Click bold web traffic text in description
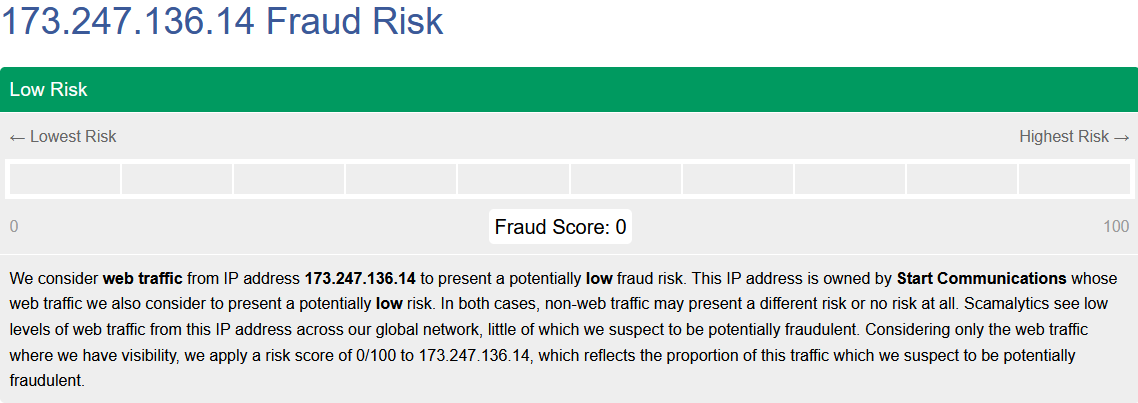The image size is (1138, 403). pyautogui.click(x=143, y=278)
